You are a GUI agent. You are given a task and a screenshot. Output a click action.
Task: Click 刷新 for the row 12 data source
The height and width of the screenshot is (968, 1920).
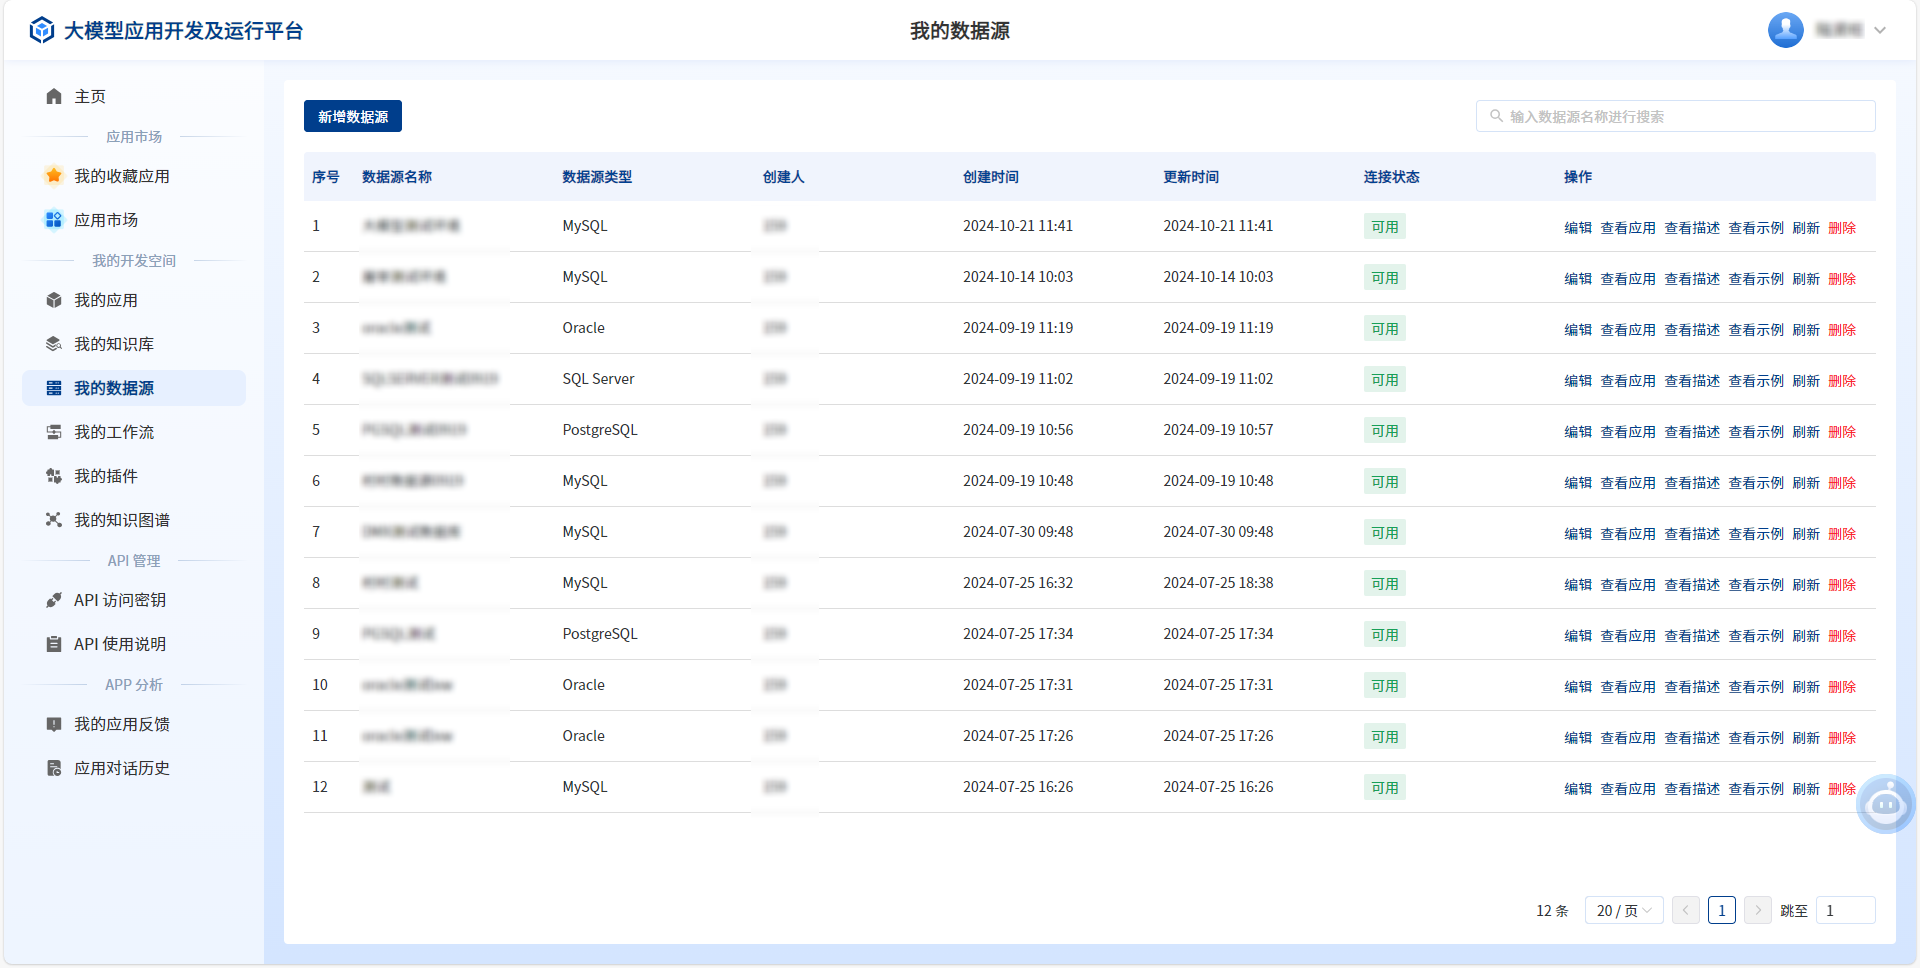click(1806, 789)
